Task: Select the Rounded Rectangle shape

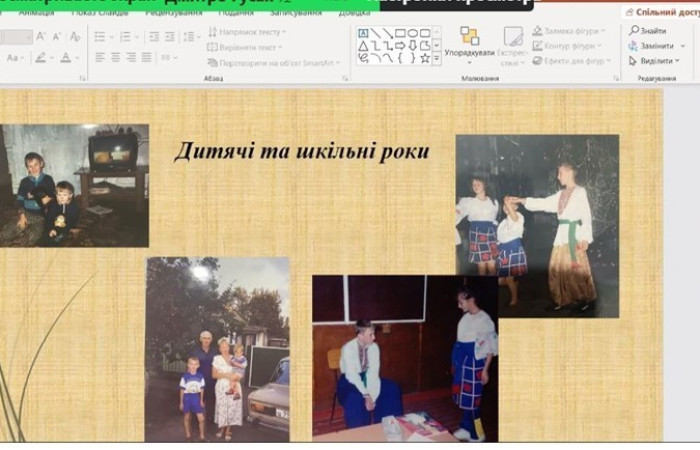Action: tap(425, 33)
